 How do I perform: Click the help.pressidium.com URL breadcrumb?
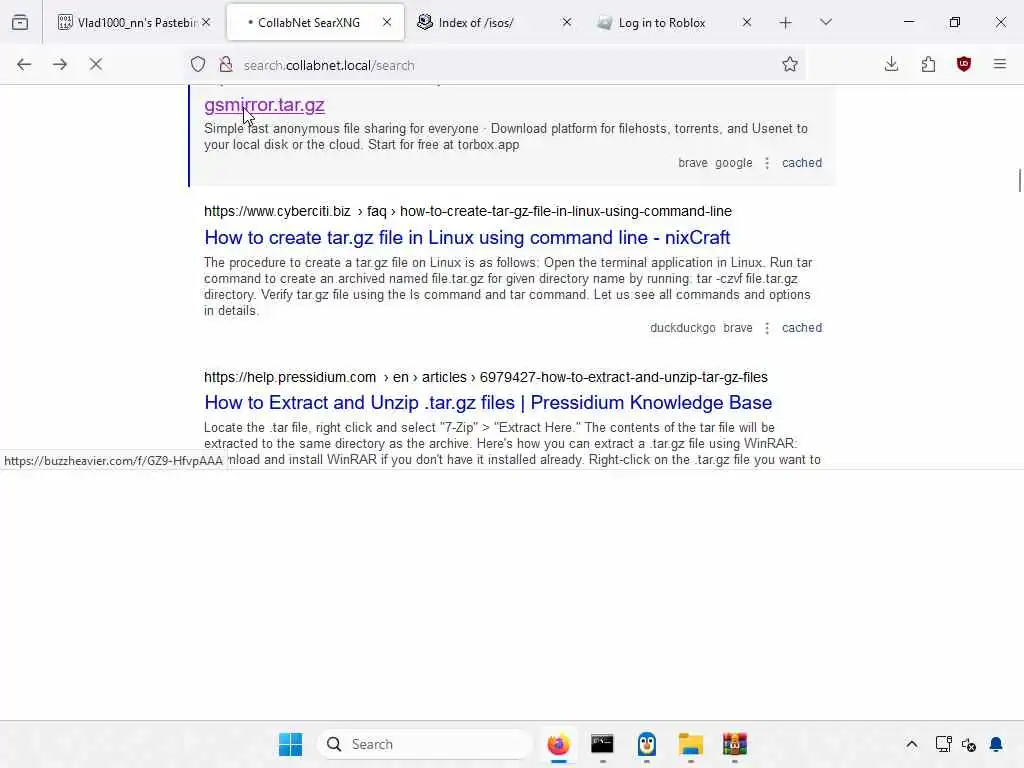pyautogui.click(x=486, y=377)
